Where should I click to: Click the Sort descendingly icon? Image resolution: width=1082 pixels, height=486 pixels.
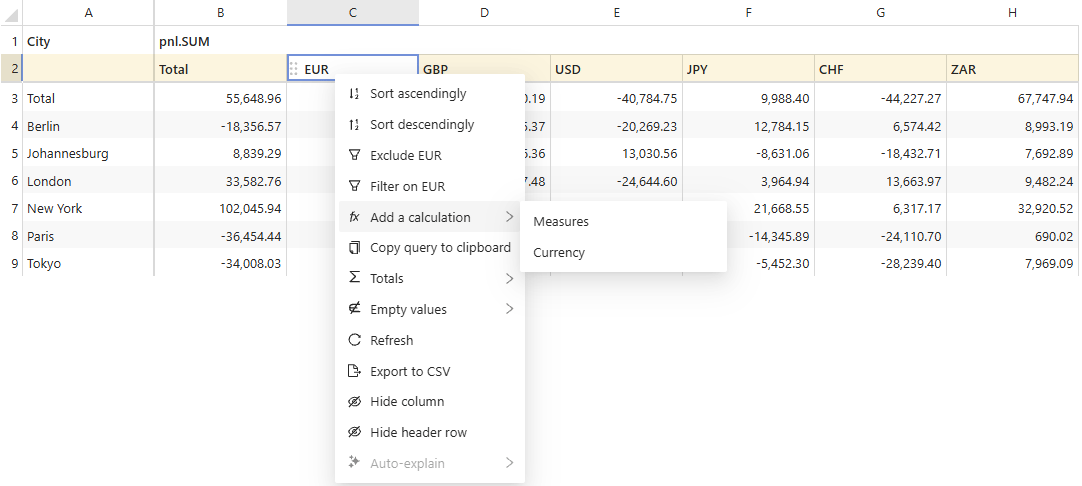pyautogui.click(x=354, y=125)
